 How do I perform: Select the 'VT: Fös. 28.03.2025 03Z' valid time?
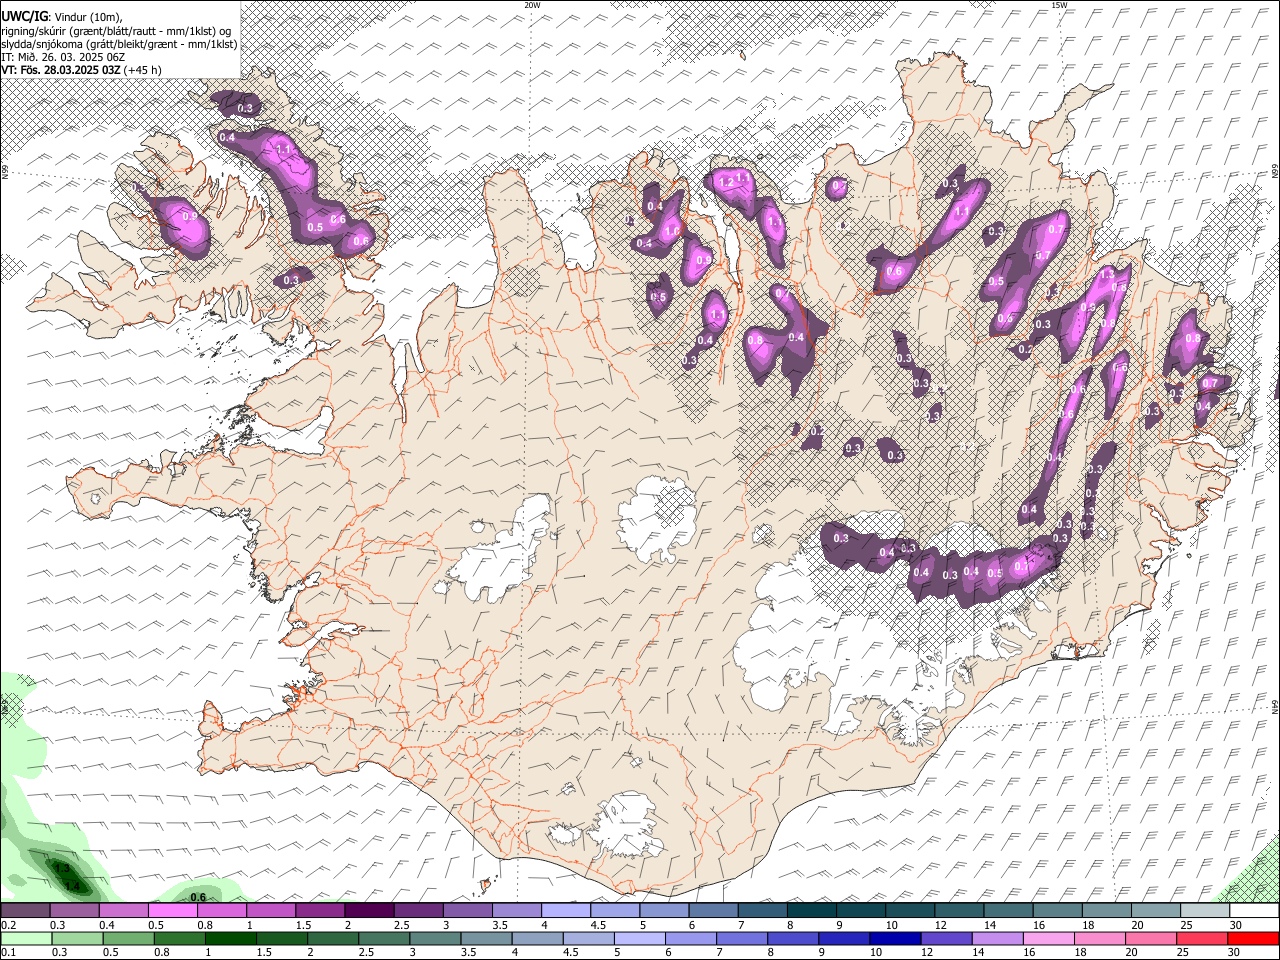(x=61, y=70)
